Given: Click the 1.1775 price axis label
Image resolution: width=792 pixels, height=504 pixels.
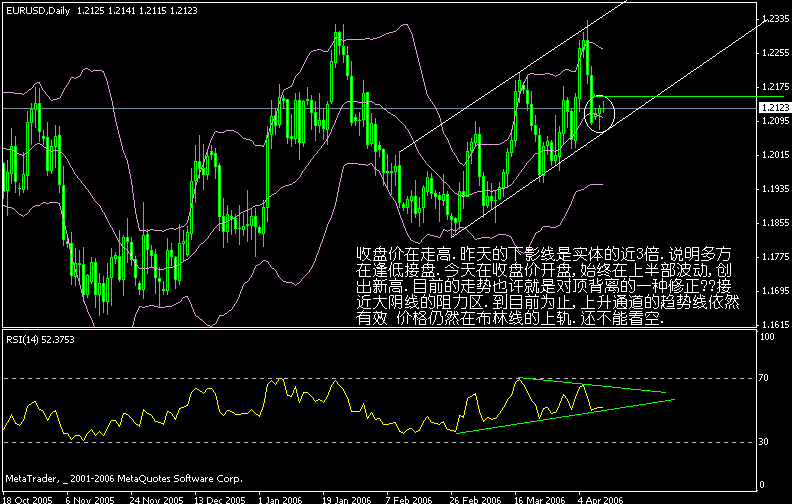Looking at the screenshot, I should 775,257.
